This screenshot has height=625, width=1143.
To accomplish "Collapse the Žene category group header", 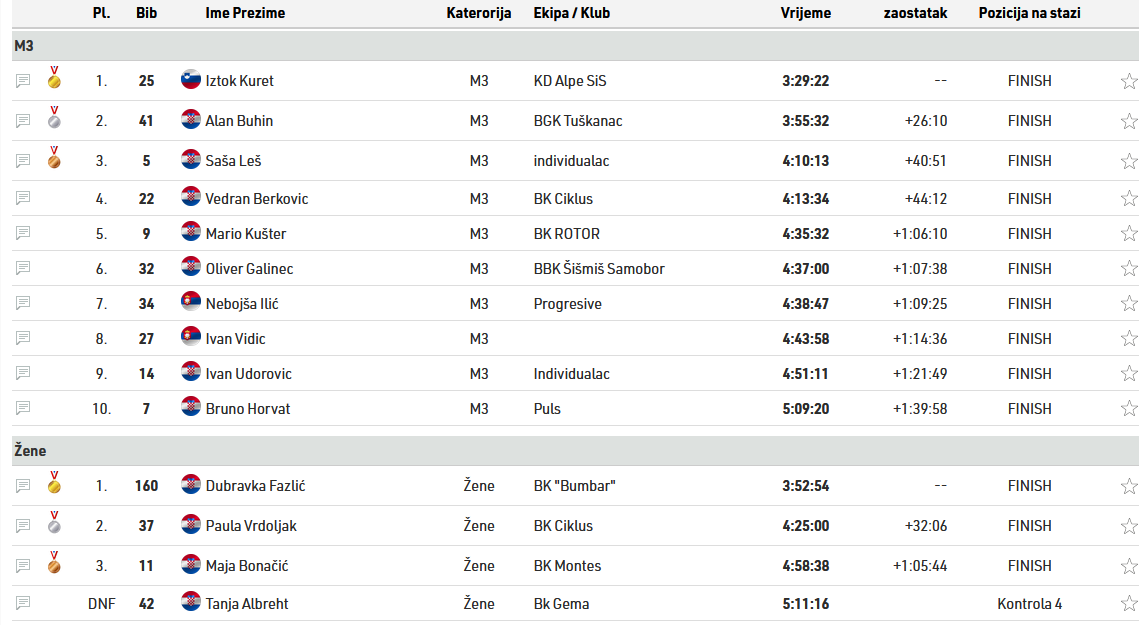I will click(30, 451).
